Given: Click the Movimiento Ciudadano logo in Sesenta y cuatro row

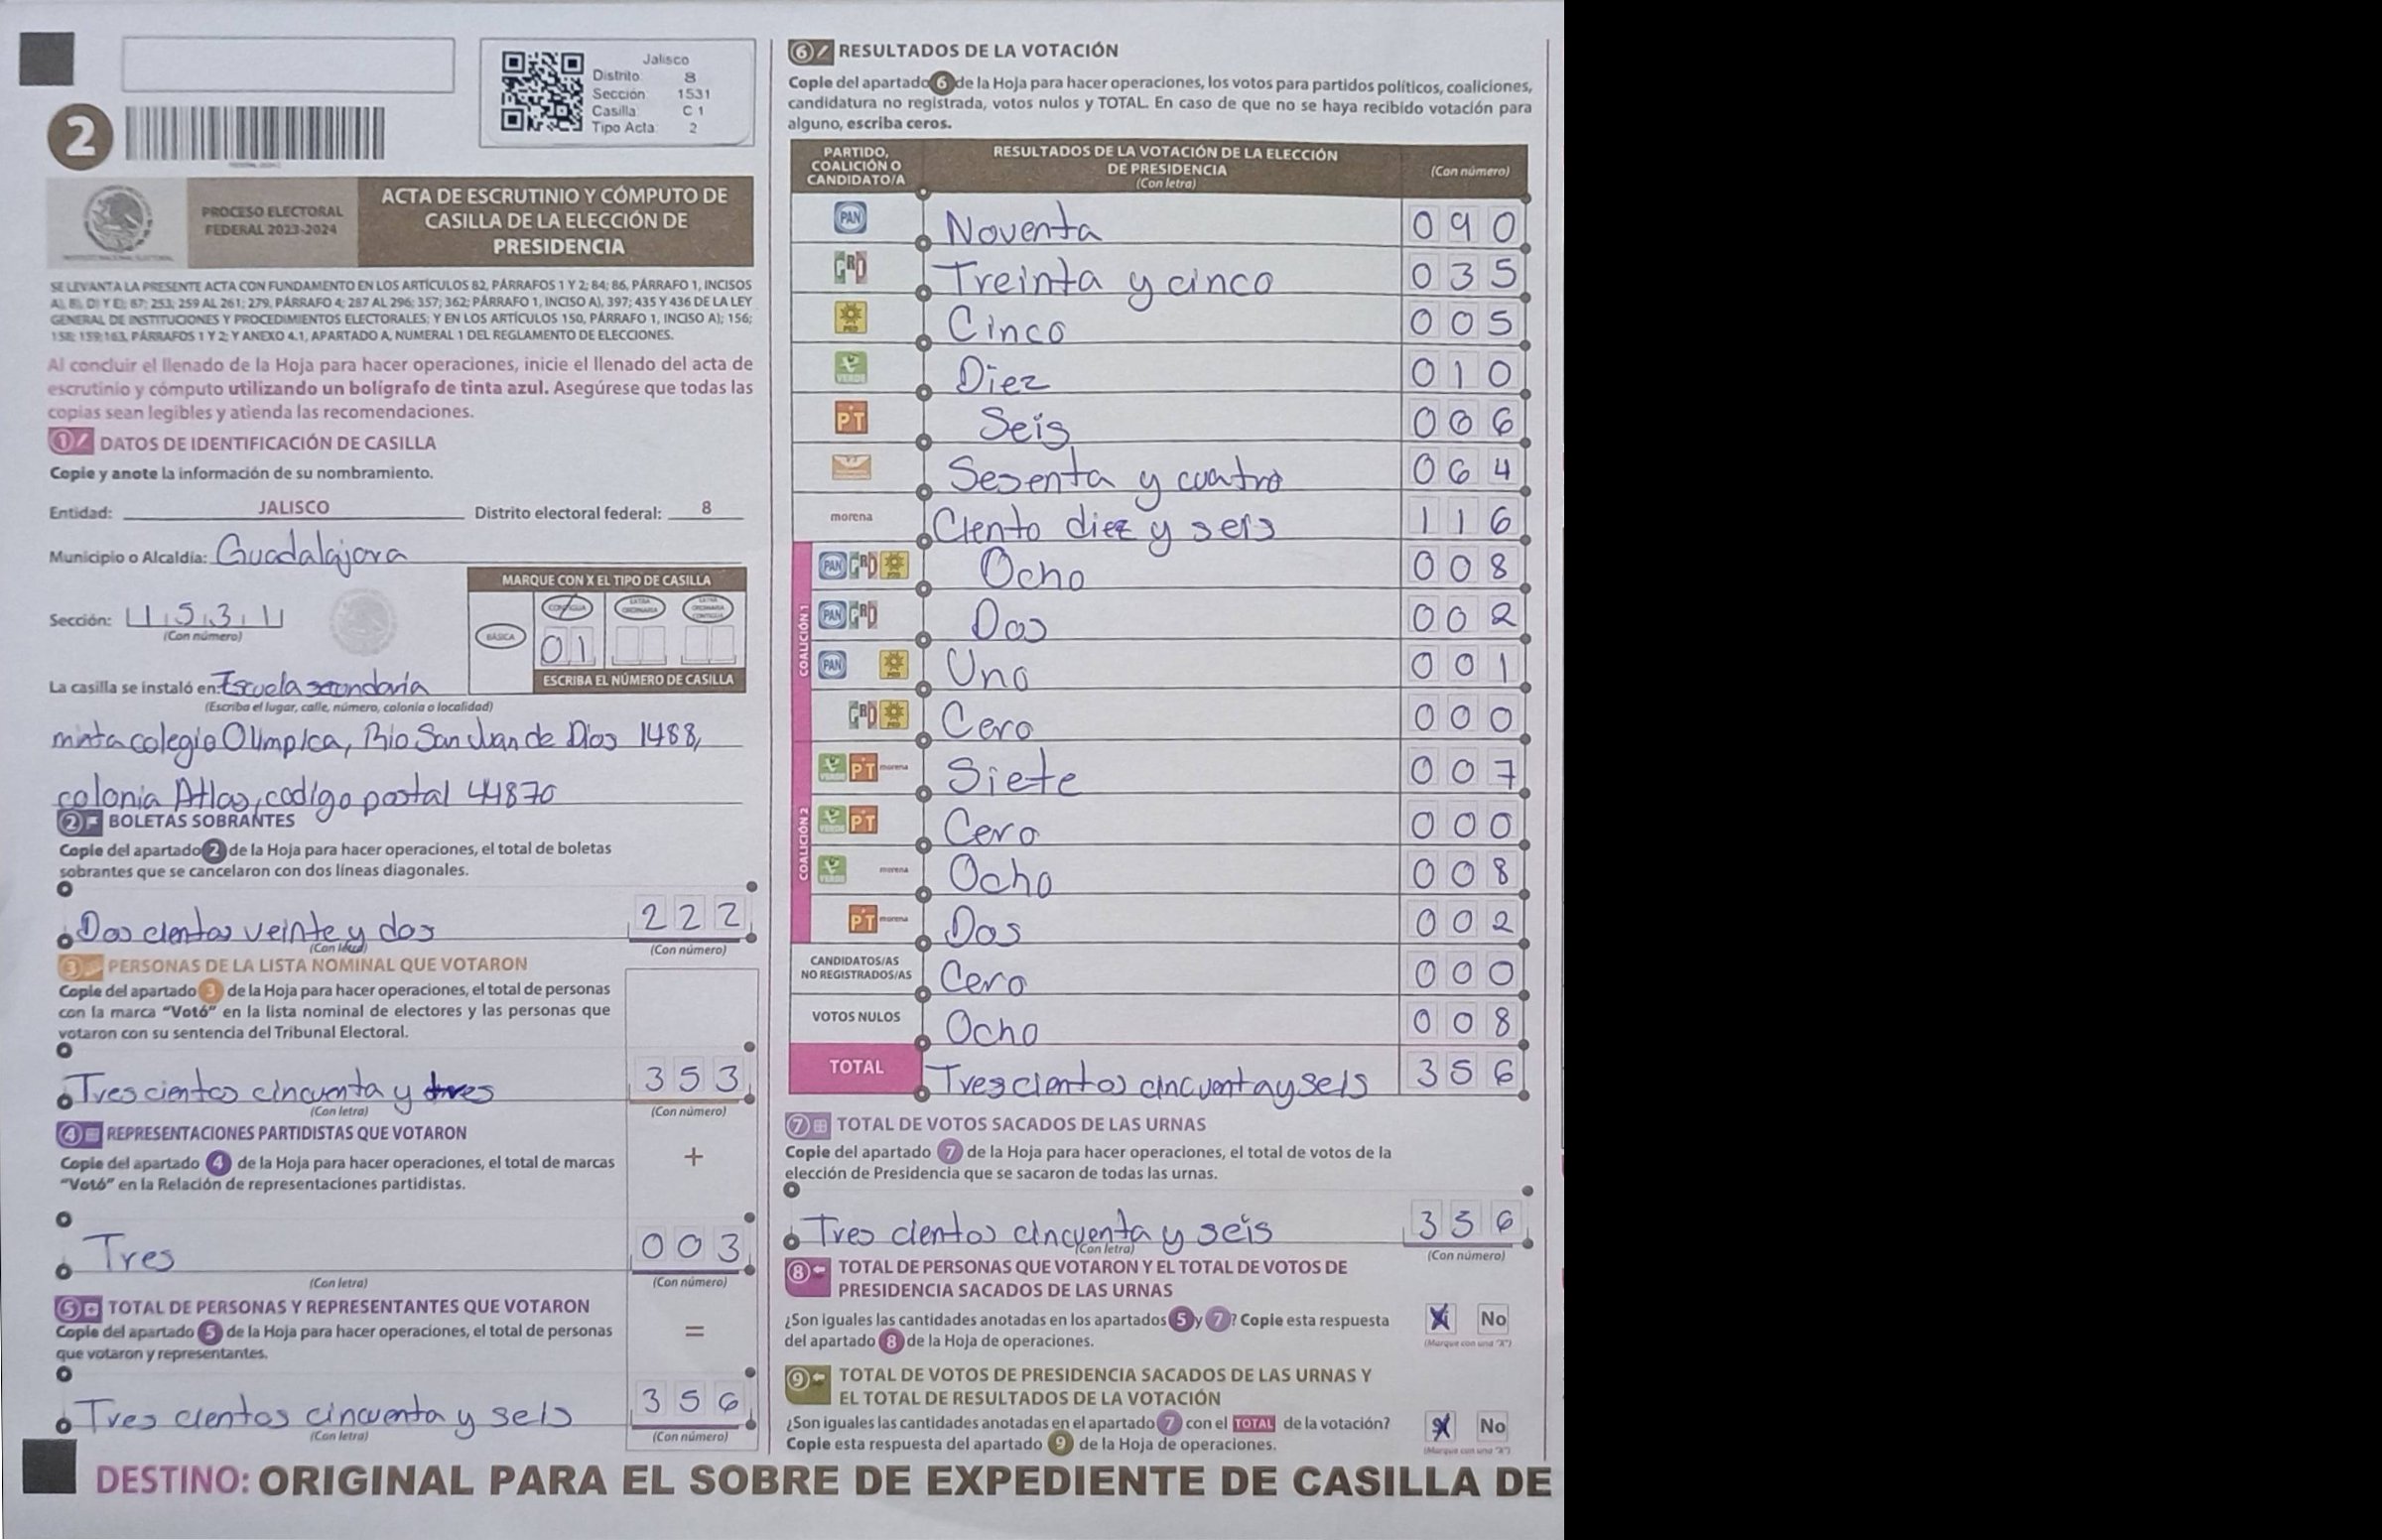Looking at the screenshot, I should pos(851,467).
